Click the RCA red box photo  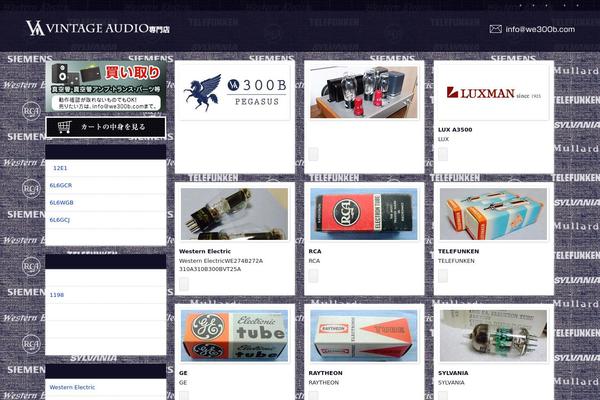[x=364, y=214]
